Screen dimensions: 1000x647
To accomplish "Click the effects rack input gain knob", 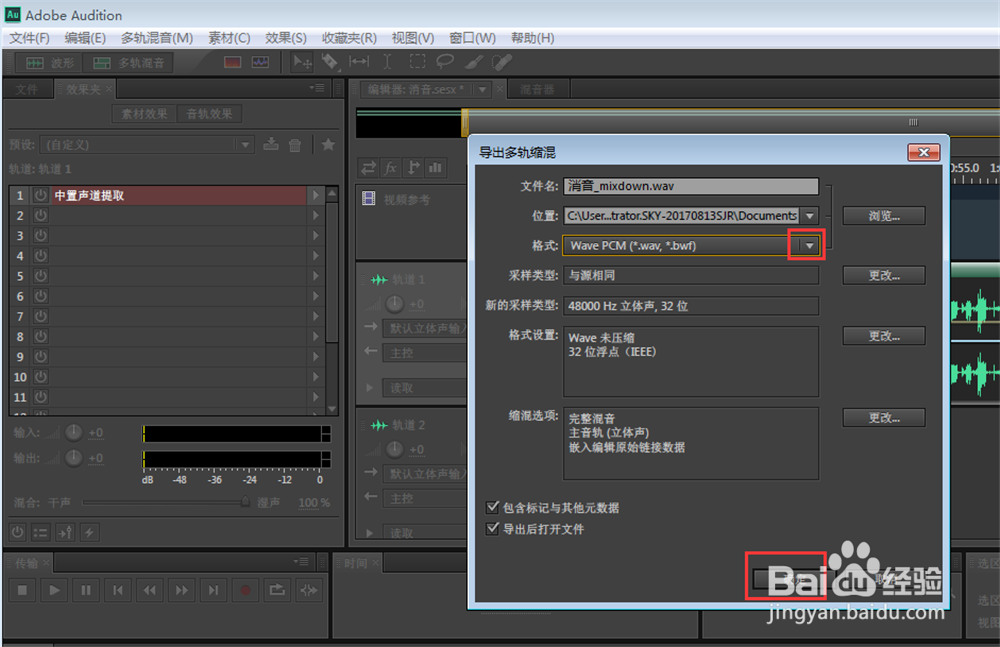I will click(74, 433).
